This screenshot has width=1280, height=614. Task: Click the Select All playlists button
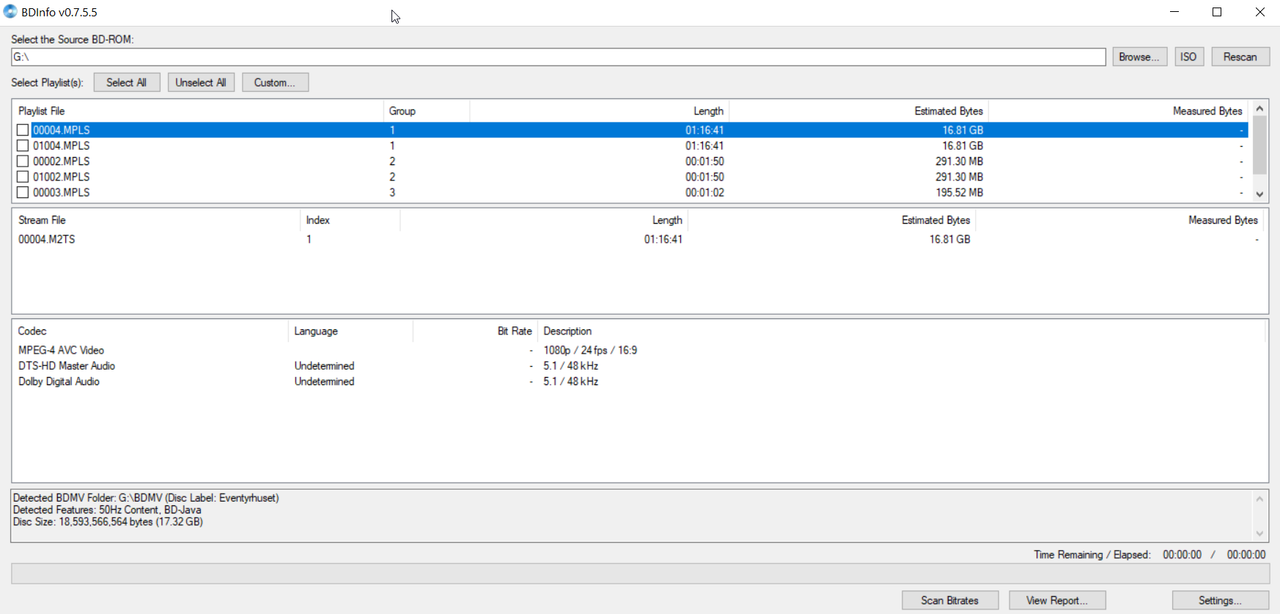[x=127, y=83]
